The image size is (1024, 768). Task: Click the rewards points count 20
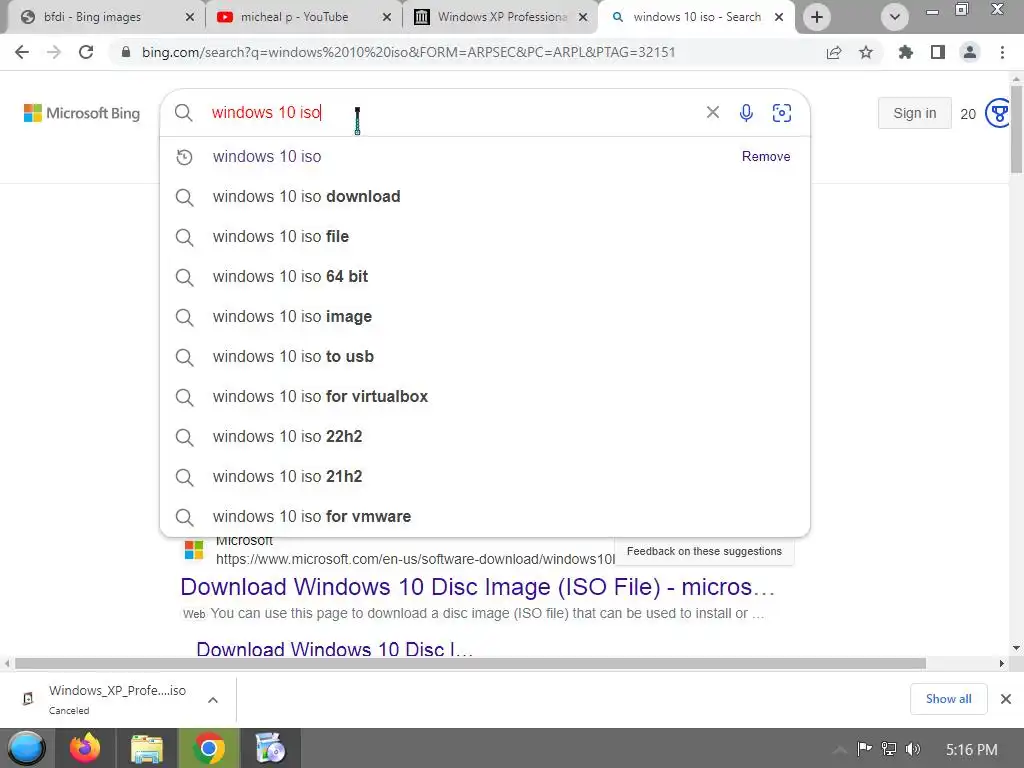click(x=968, y=114)
